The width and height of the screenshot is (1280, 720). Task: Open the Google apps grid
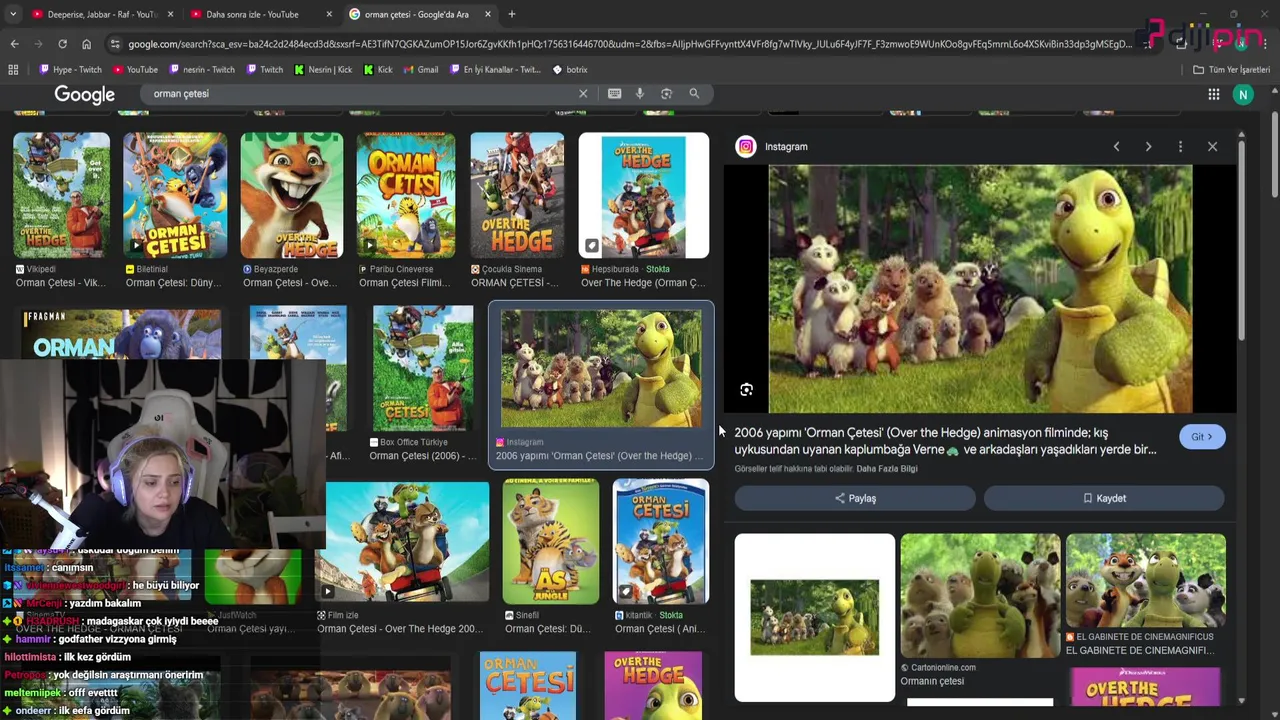coord(1214,94)
